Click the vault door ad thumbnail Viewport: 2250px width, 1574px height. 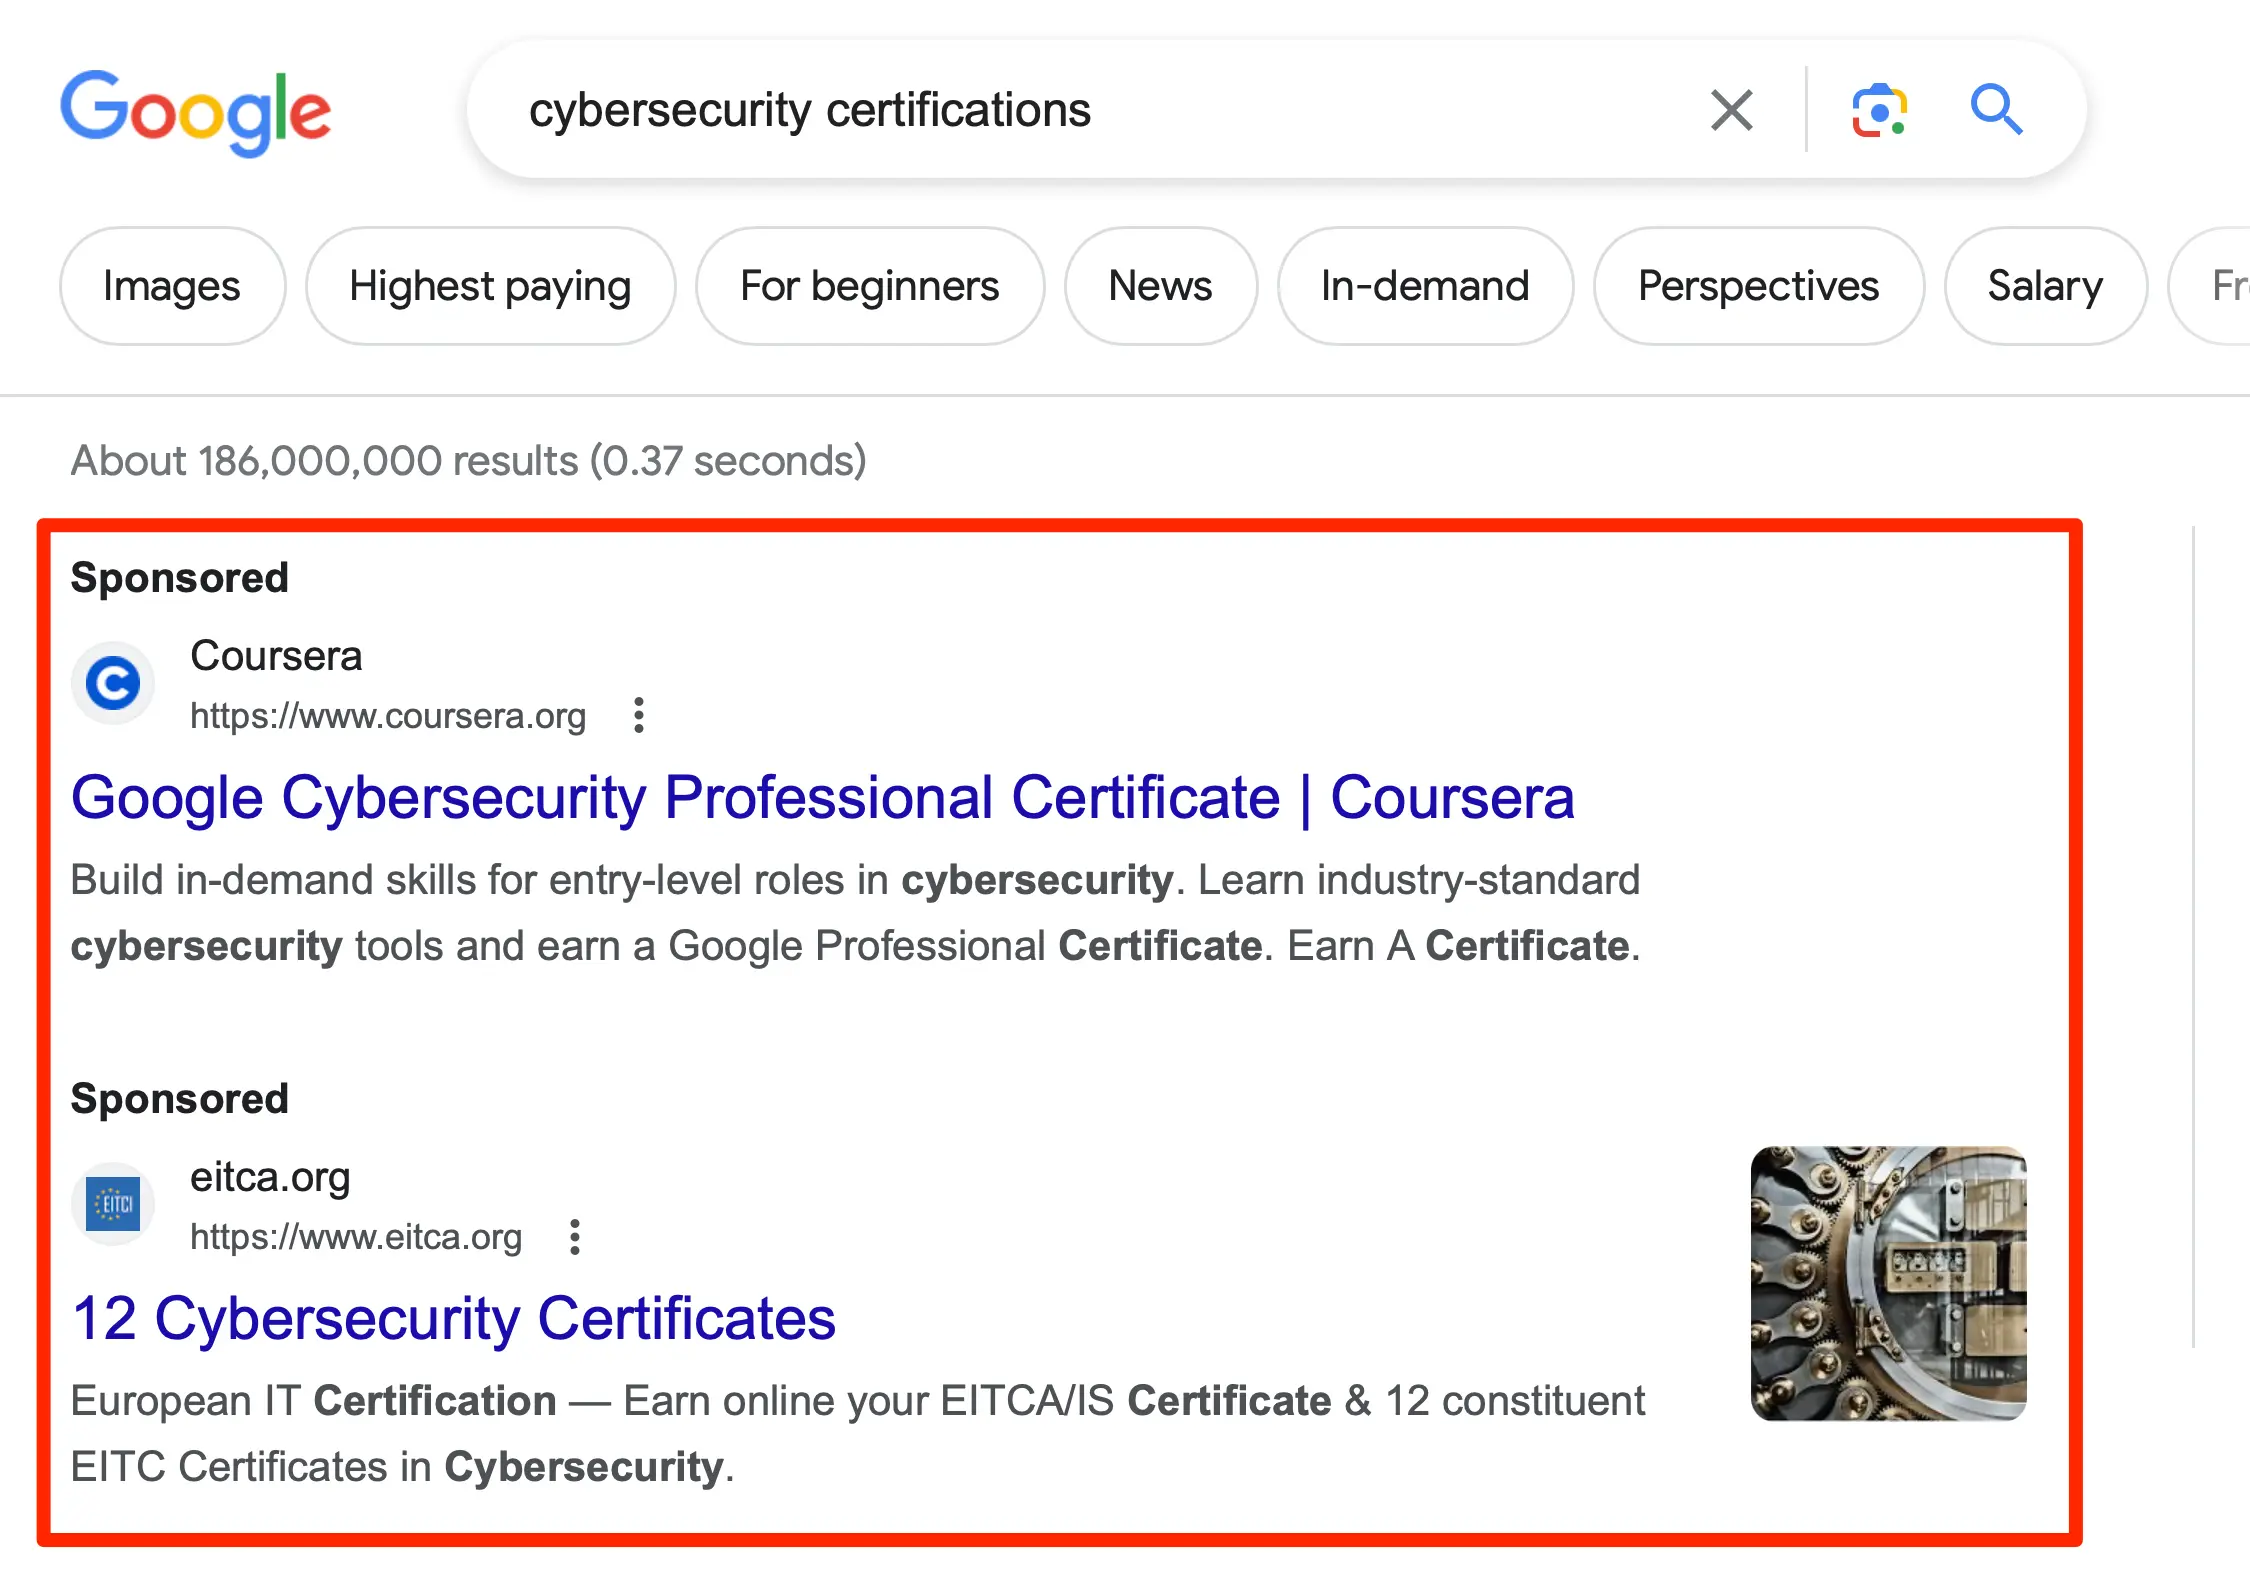coord(1888,1283)
